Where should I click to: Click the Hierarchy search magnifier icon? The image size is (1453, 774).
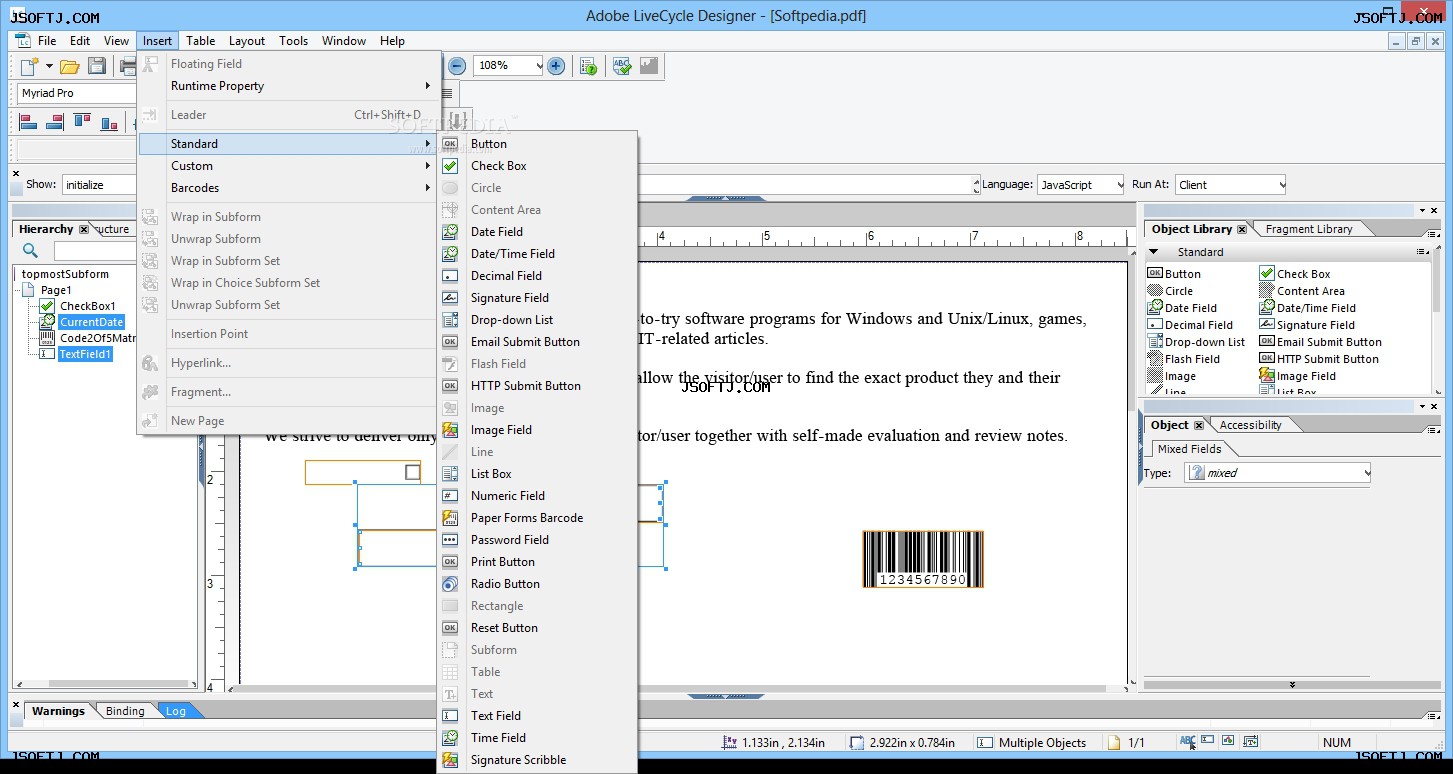point(30,251)
